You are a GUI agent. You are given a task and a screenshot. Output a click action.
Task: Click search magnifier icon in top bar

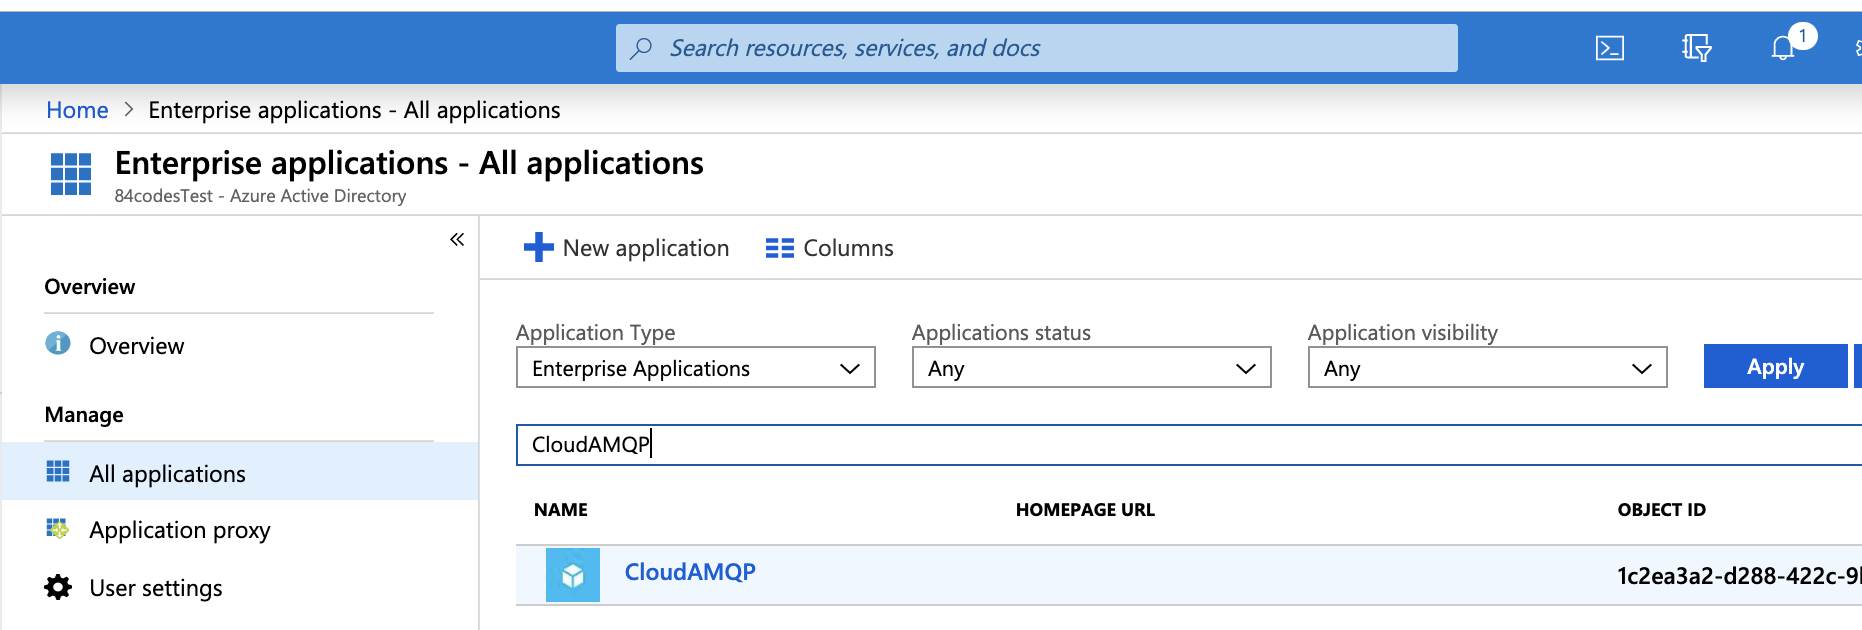tap(641, 48)
